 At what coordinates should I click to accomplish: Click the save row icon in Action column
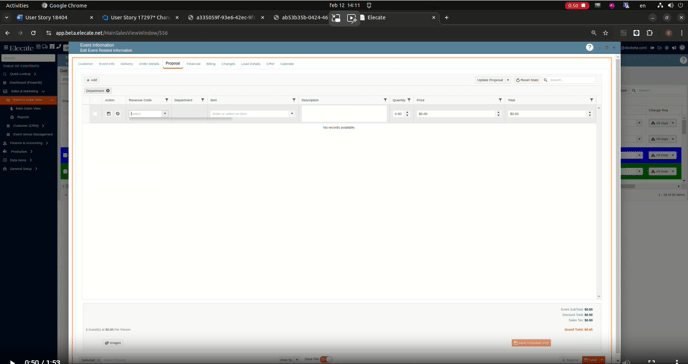[x=109, y=114]
